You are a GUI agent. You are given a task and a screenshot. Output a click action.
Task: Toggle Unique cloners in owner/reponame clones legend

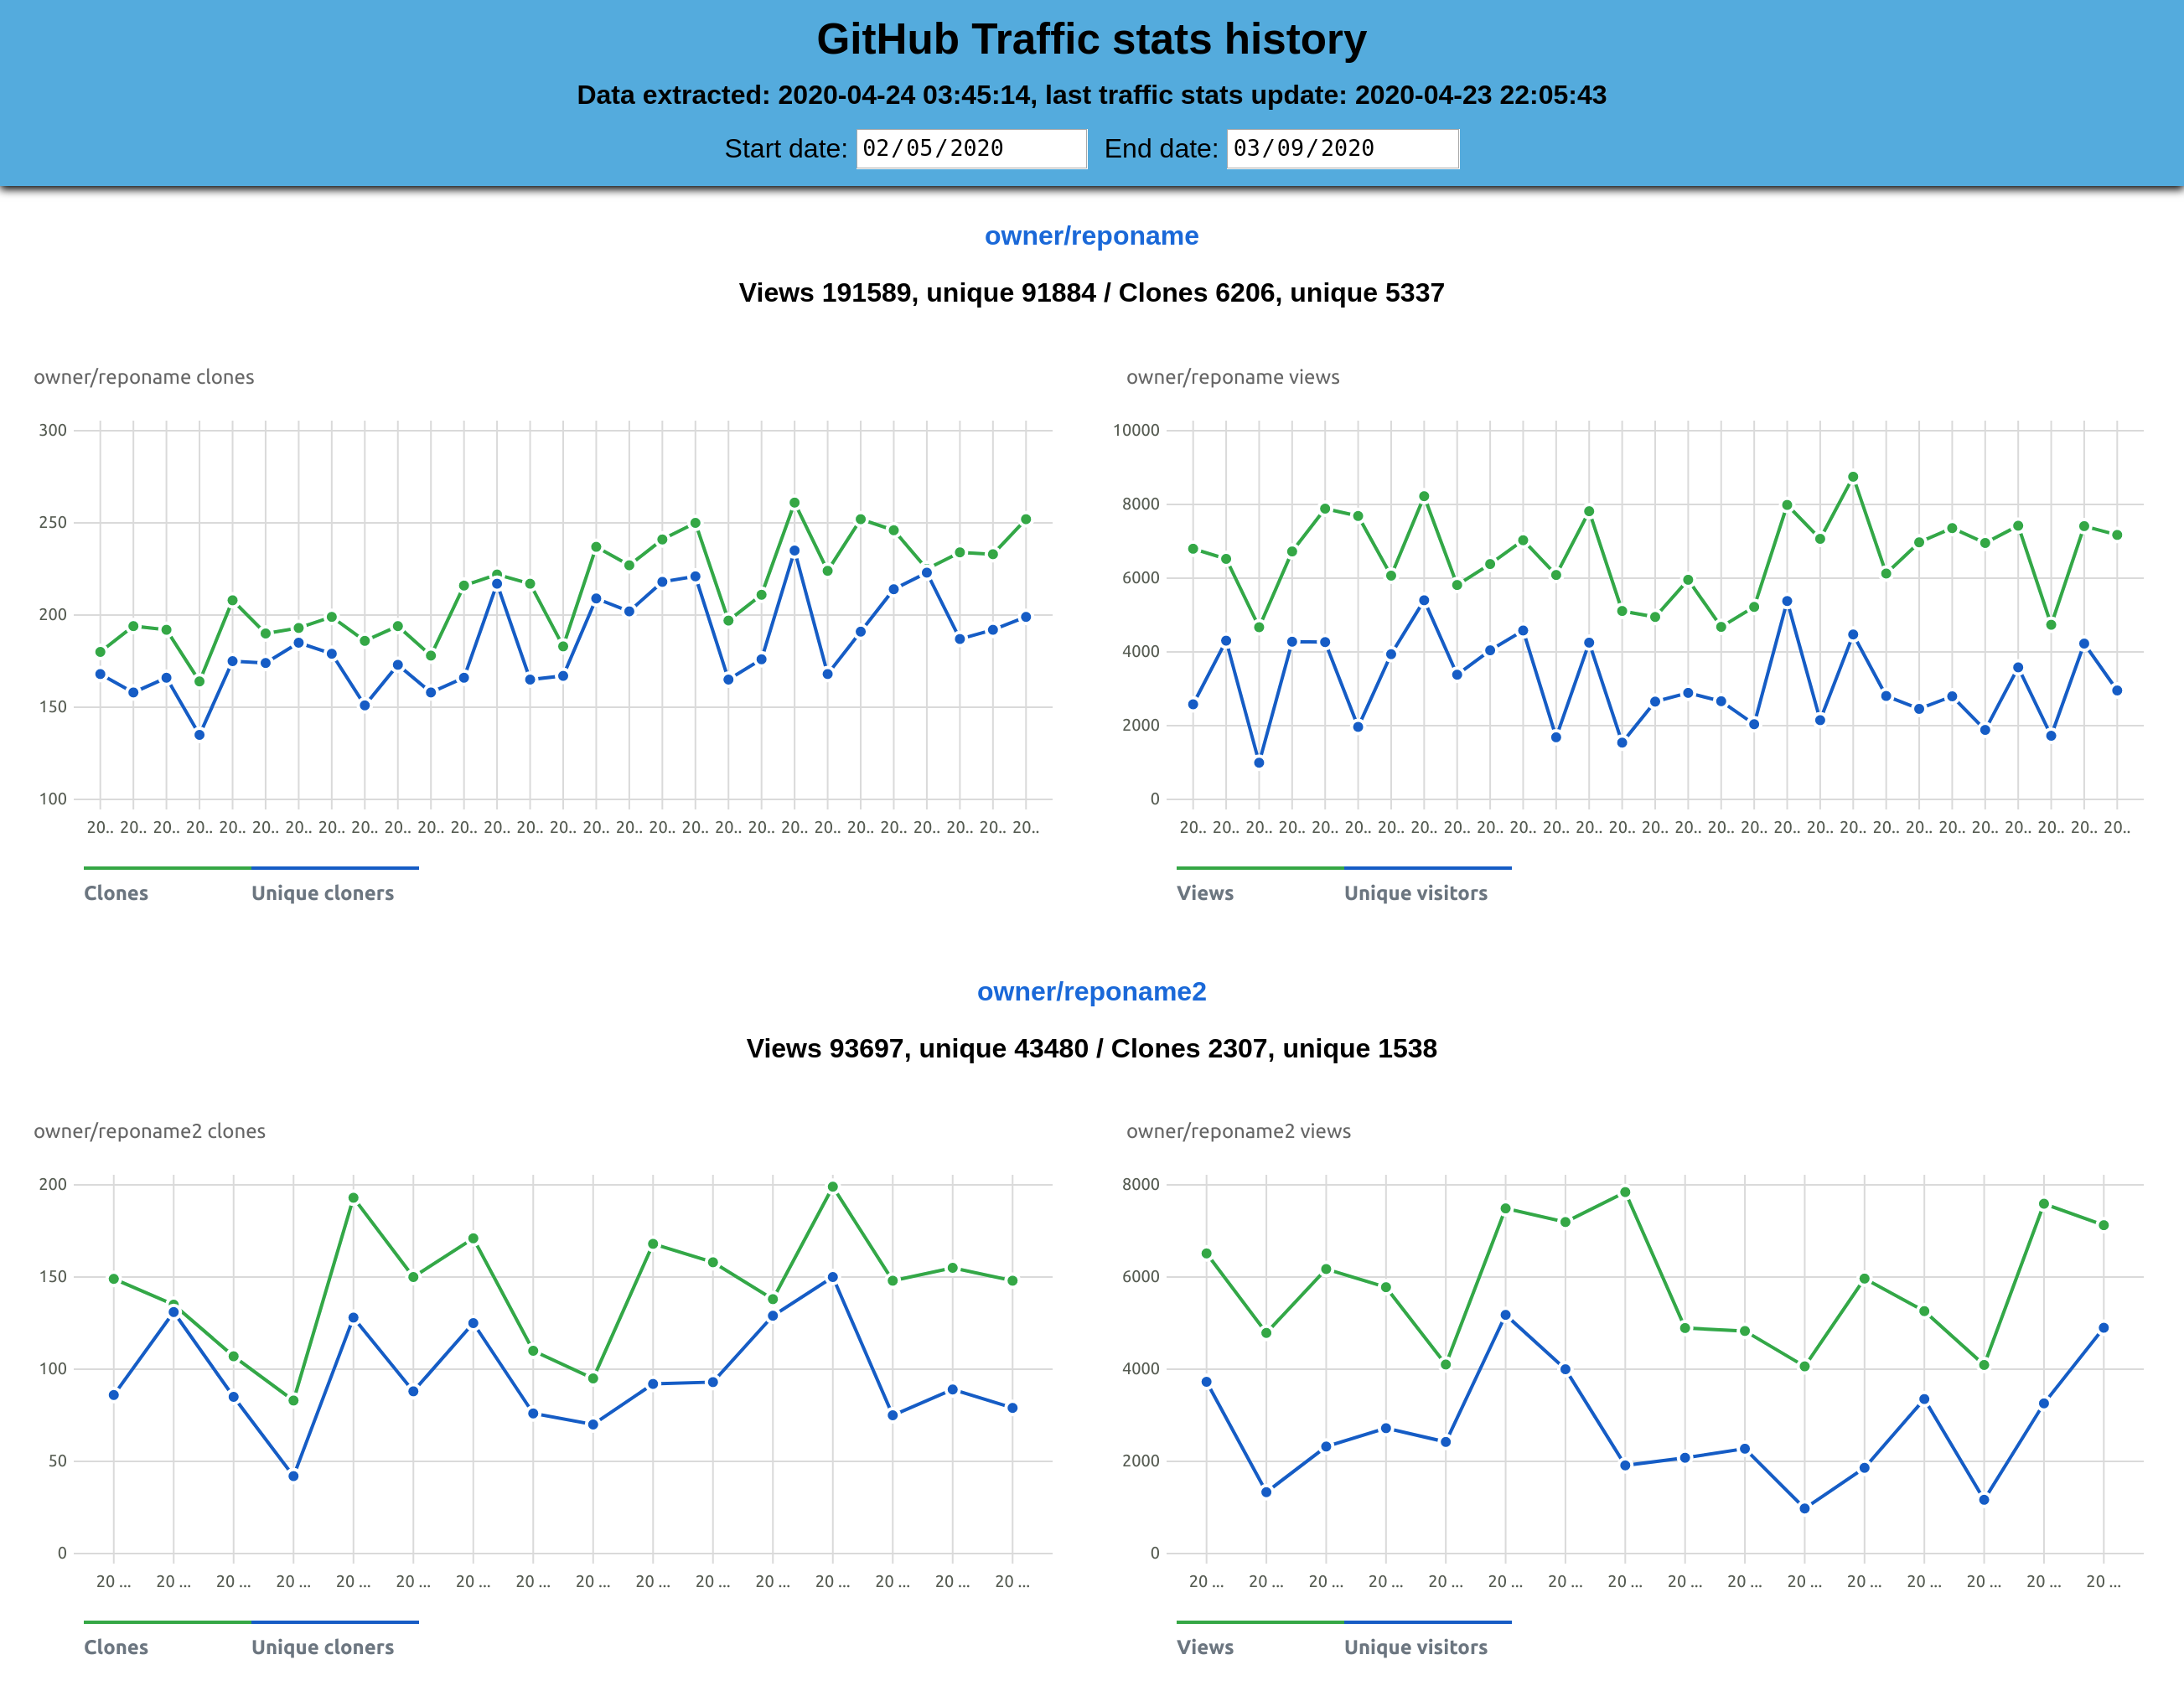tap(322, 892)
